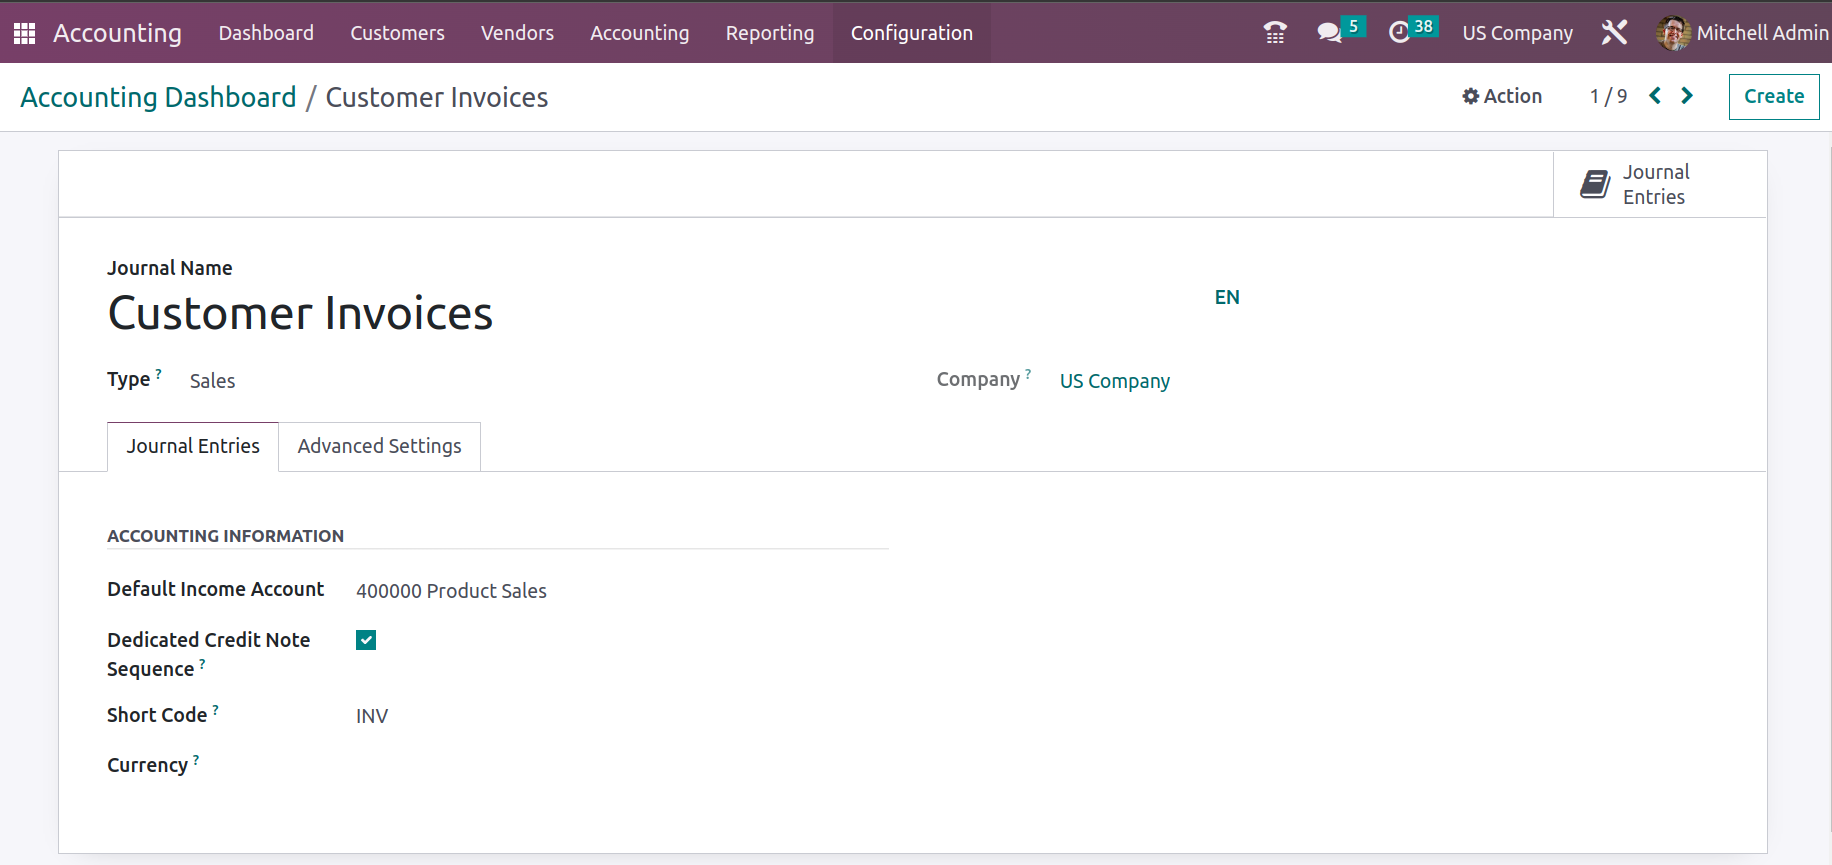Open the conversations chat icon
The width and height of the screenshot is (1832, 865).
pyautogui.click(x=1329, y=33)
